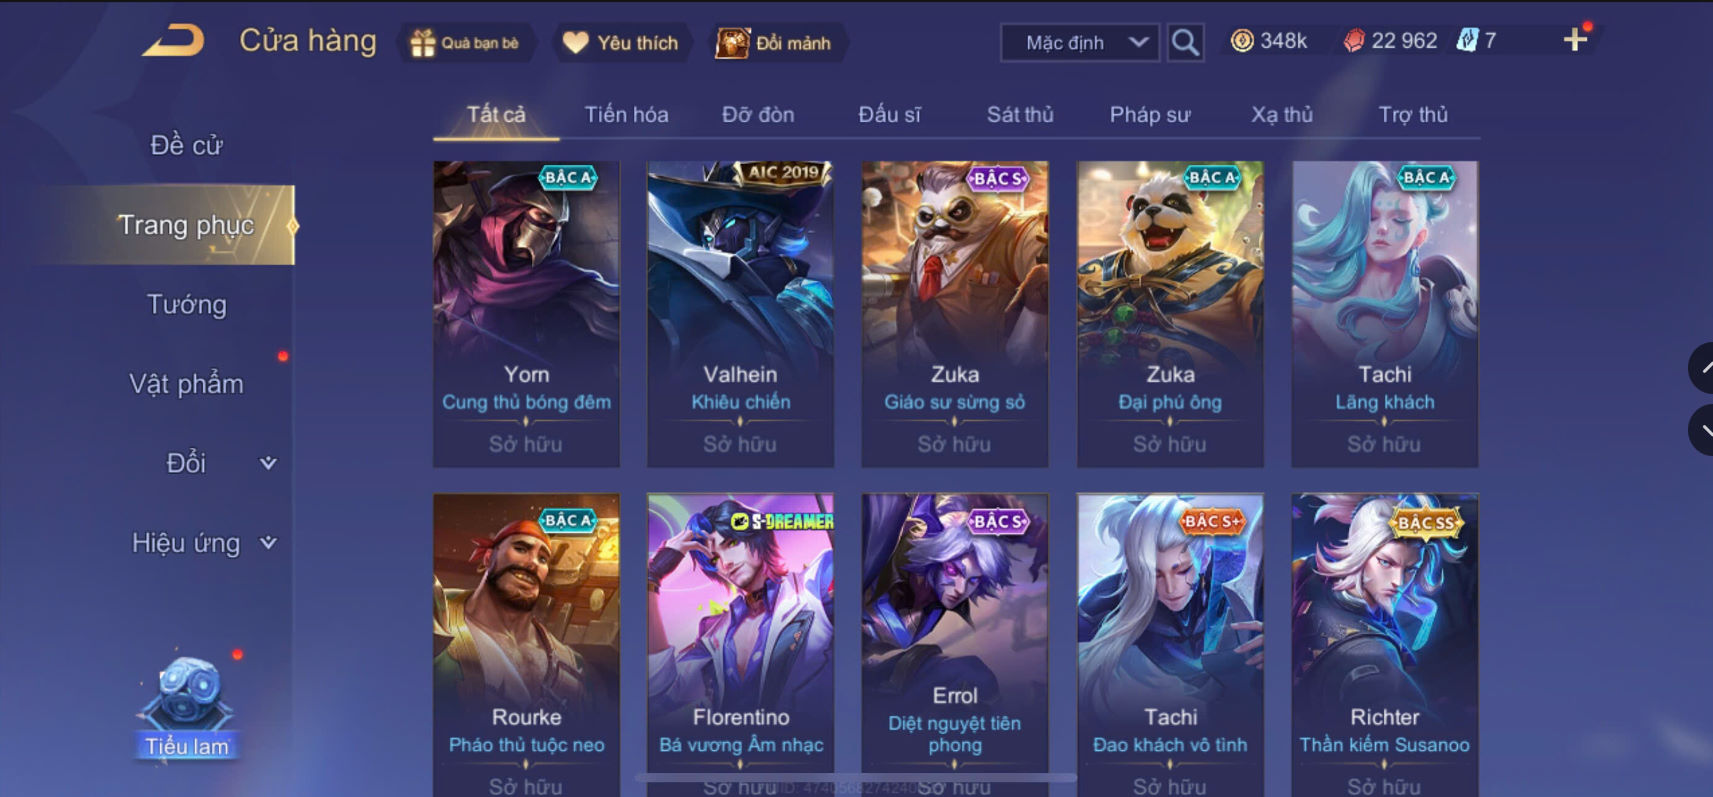This screenshot has width=1713, height=797.
Task: Open the Đề cử section
Action: point(187,145)
